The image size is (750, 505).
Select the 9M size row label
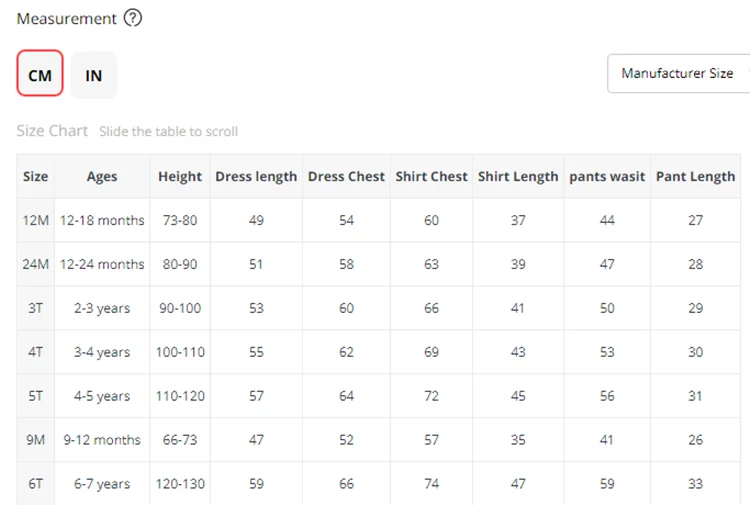(x=35, y=440)
